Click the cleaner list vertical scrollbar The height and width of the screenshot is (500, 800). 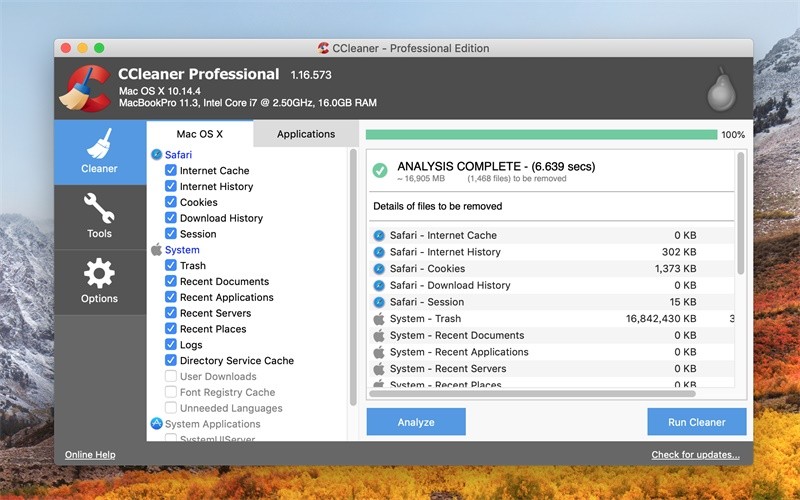[x=353, y=277]
